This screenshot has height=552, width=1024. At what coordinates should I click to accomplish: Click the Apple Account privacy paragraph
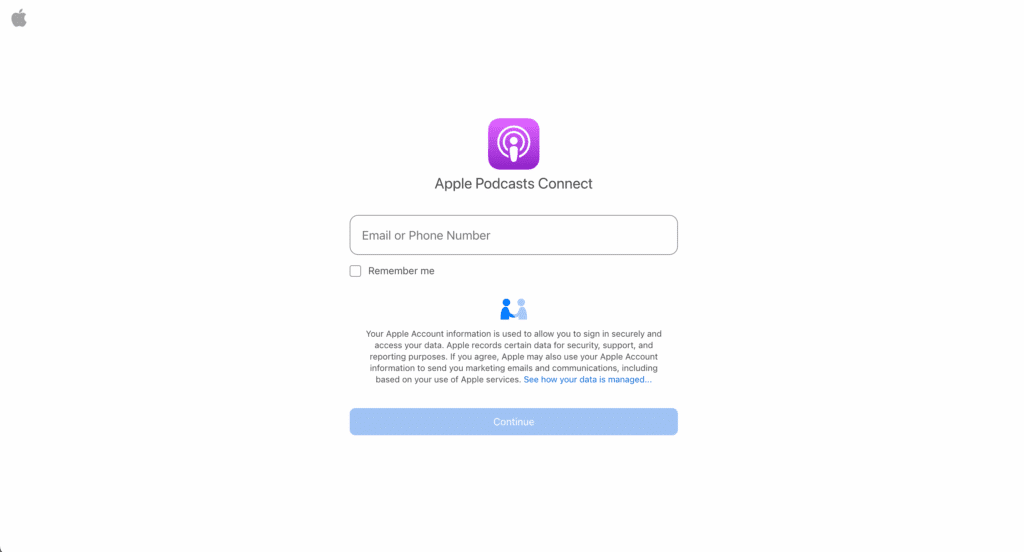pos(513,357)
